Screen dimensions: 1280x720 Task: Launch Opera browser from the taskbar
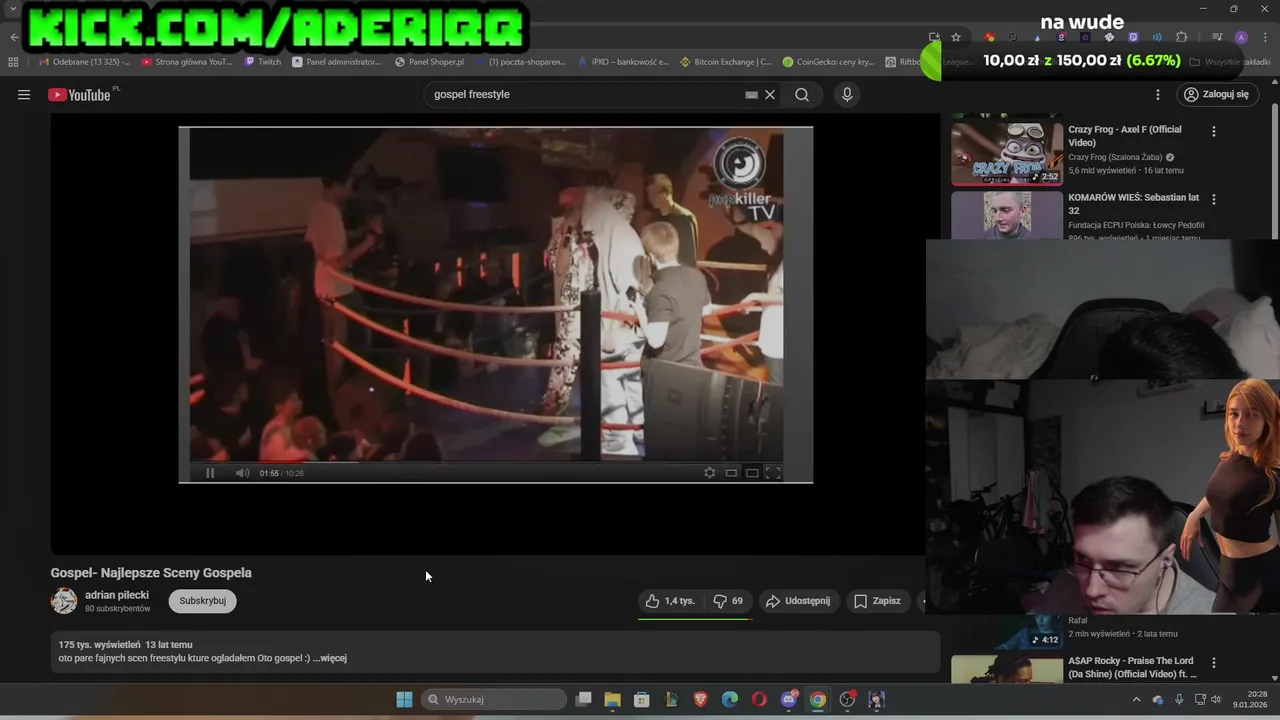click(x=760, y=699)
